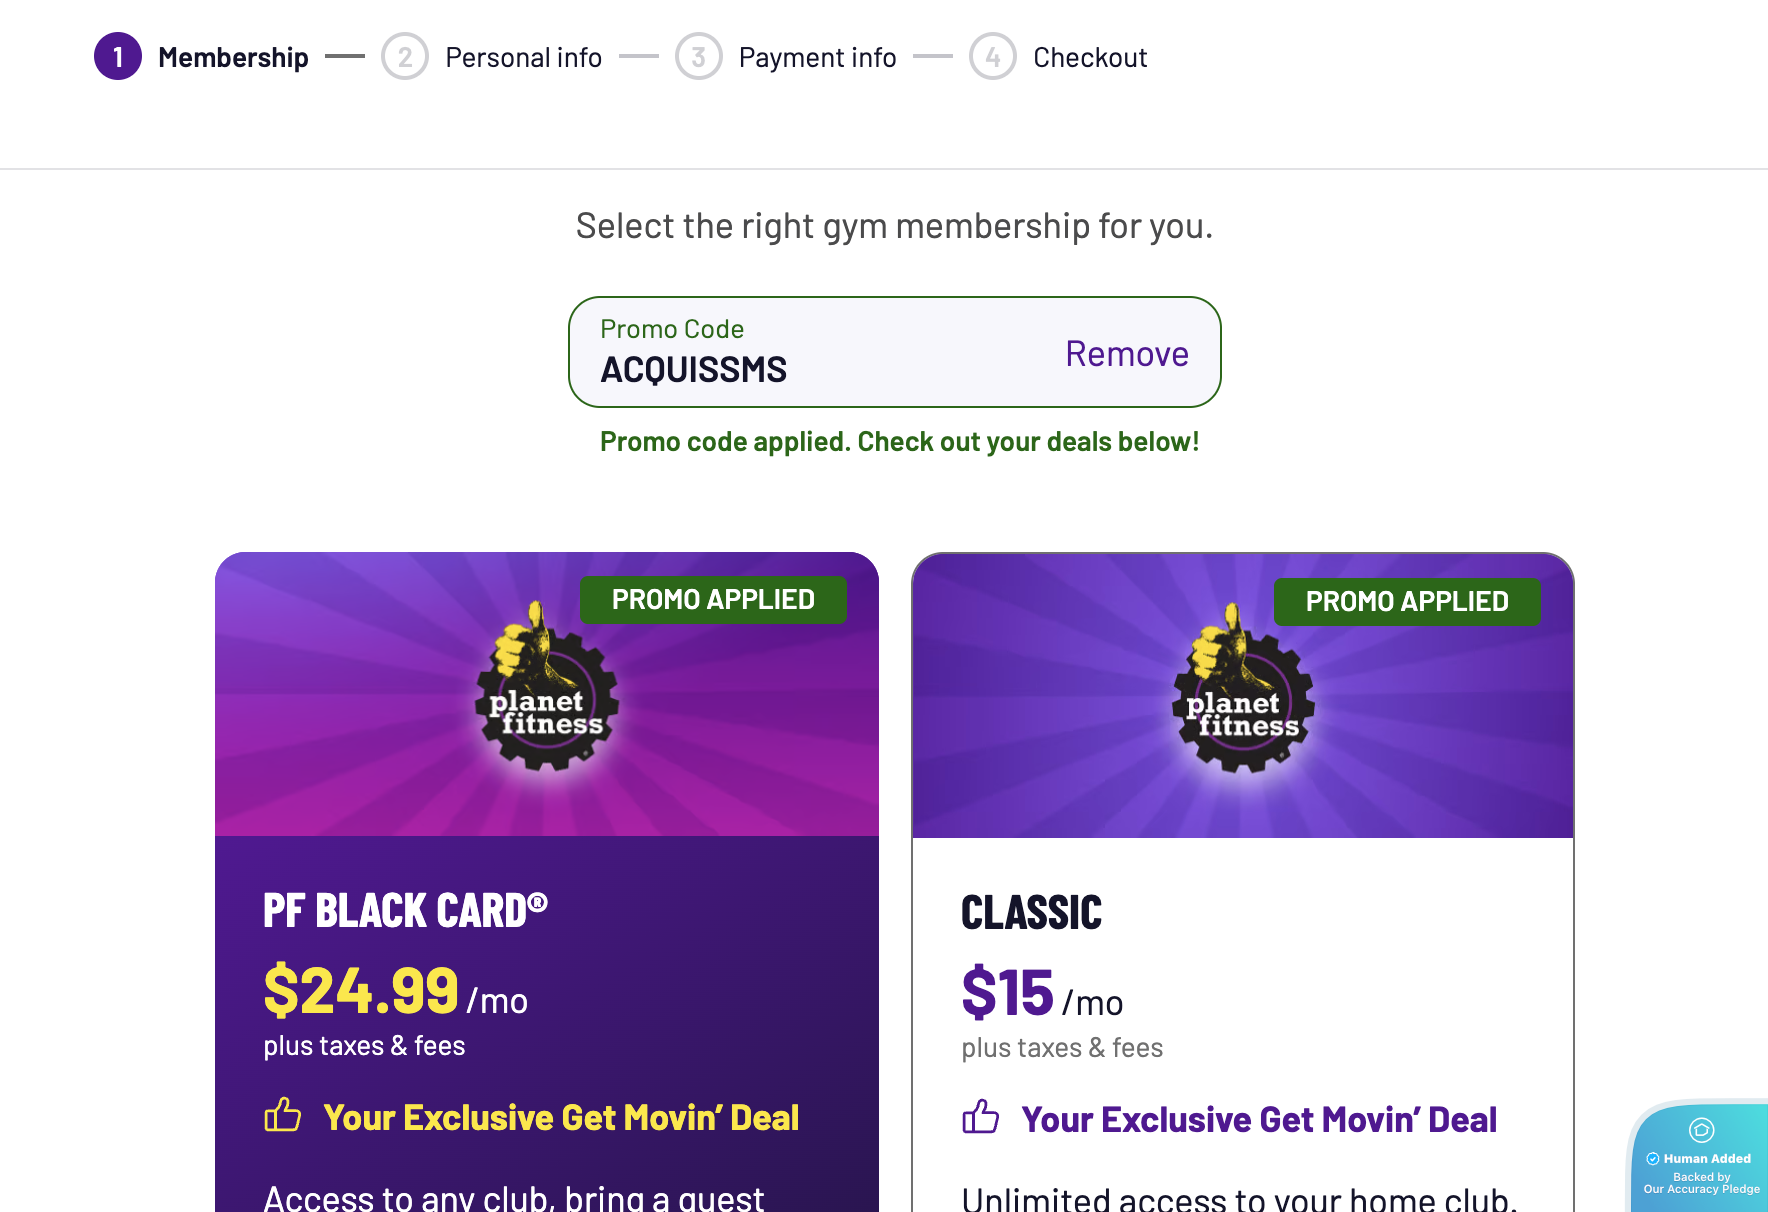
Task: Jump to the Checkout step
Action: tap(1090, 58)
